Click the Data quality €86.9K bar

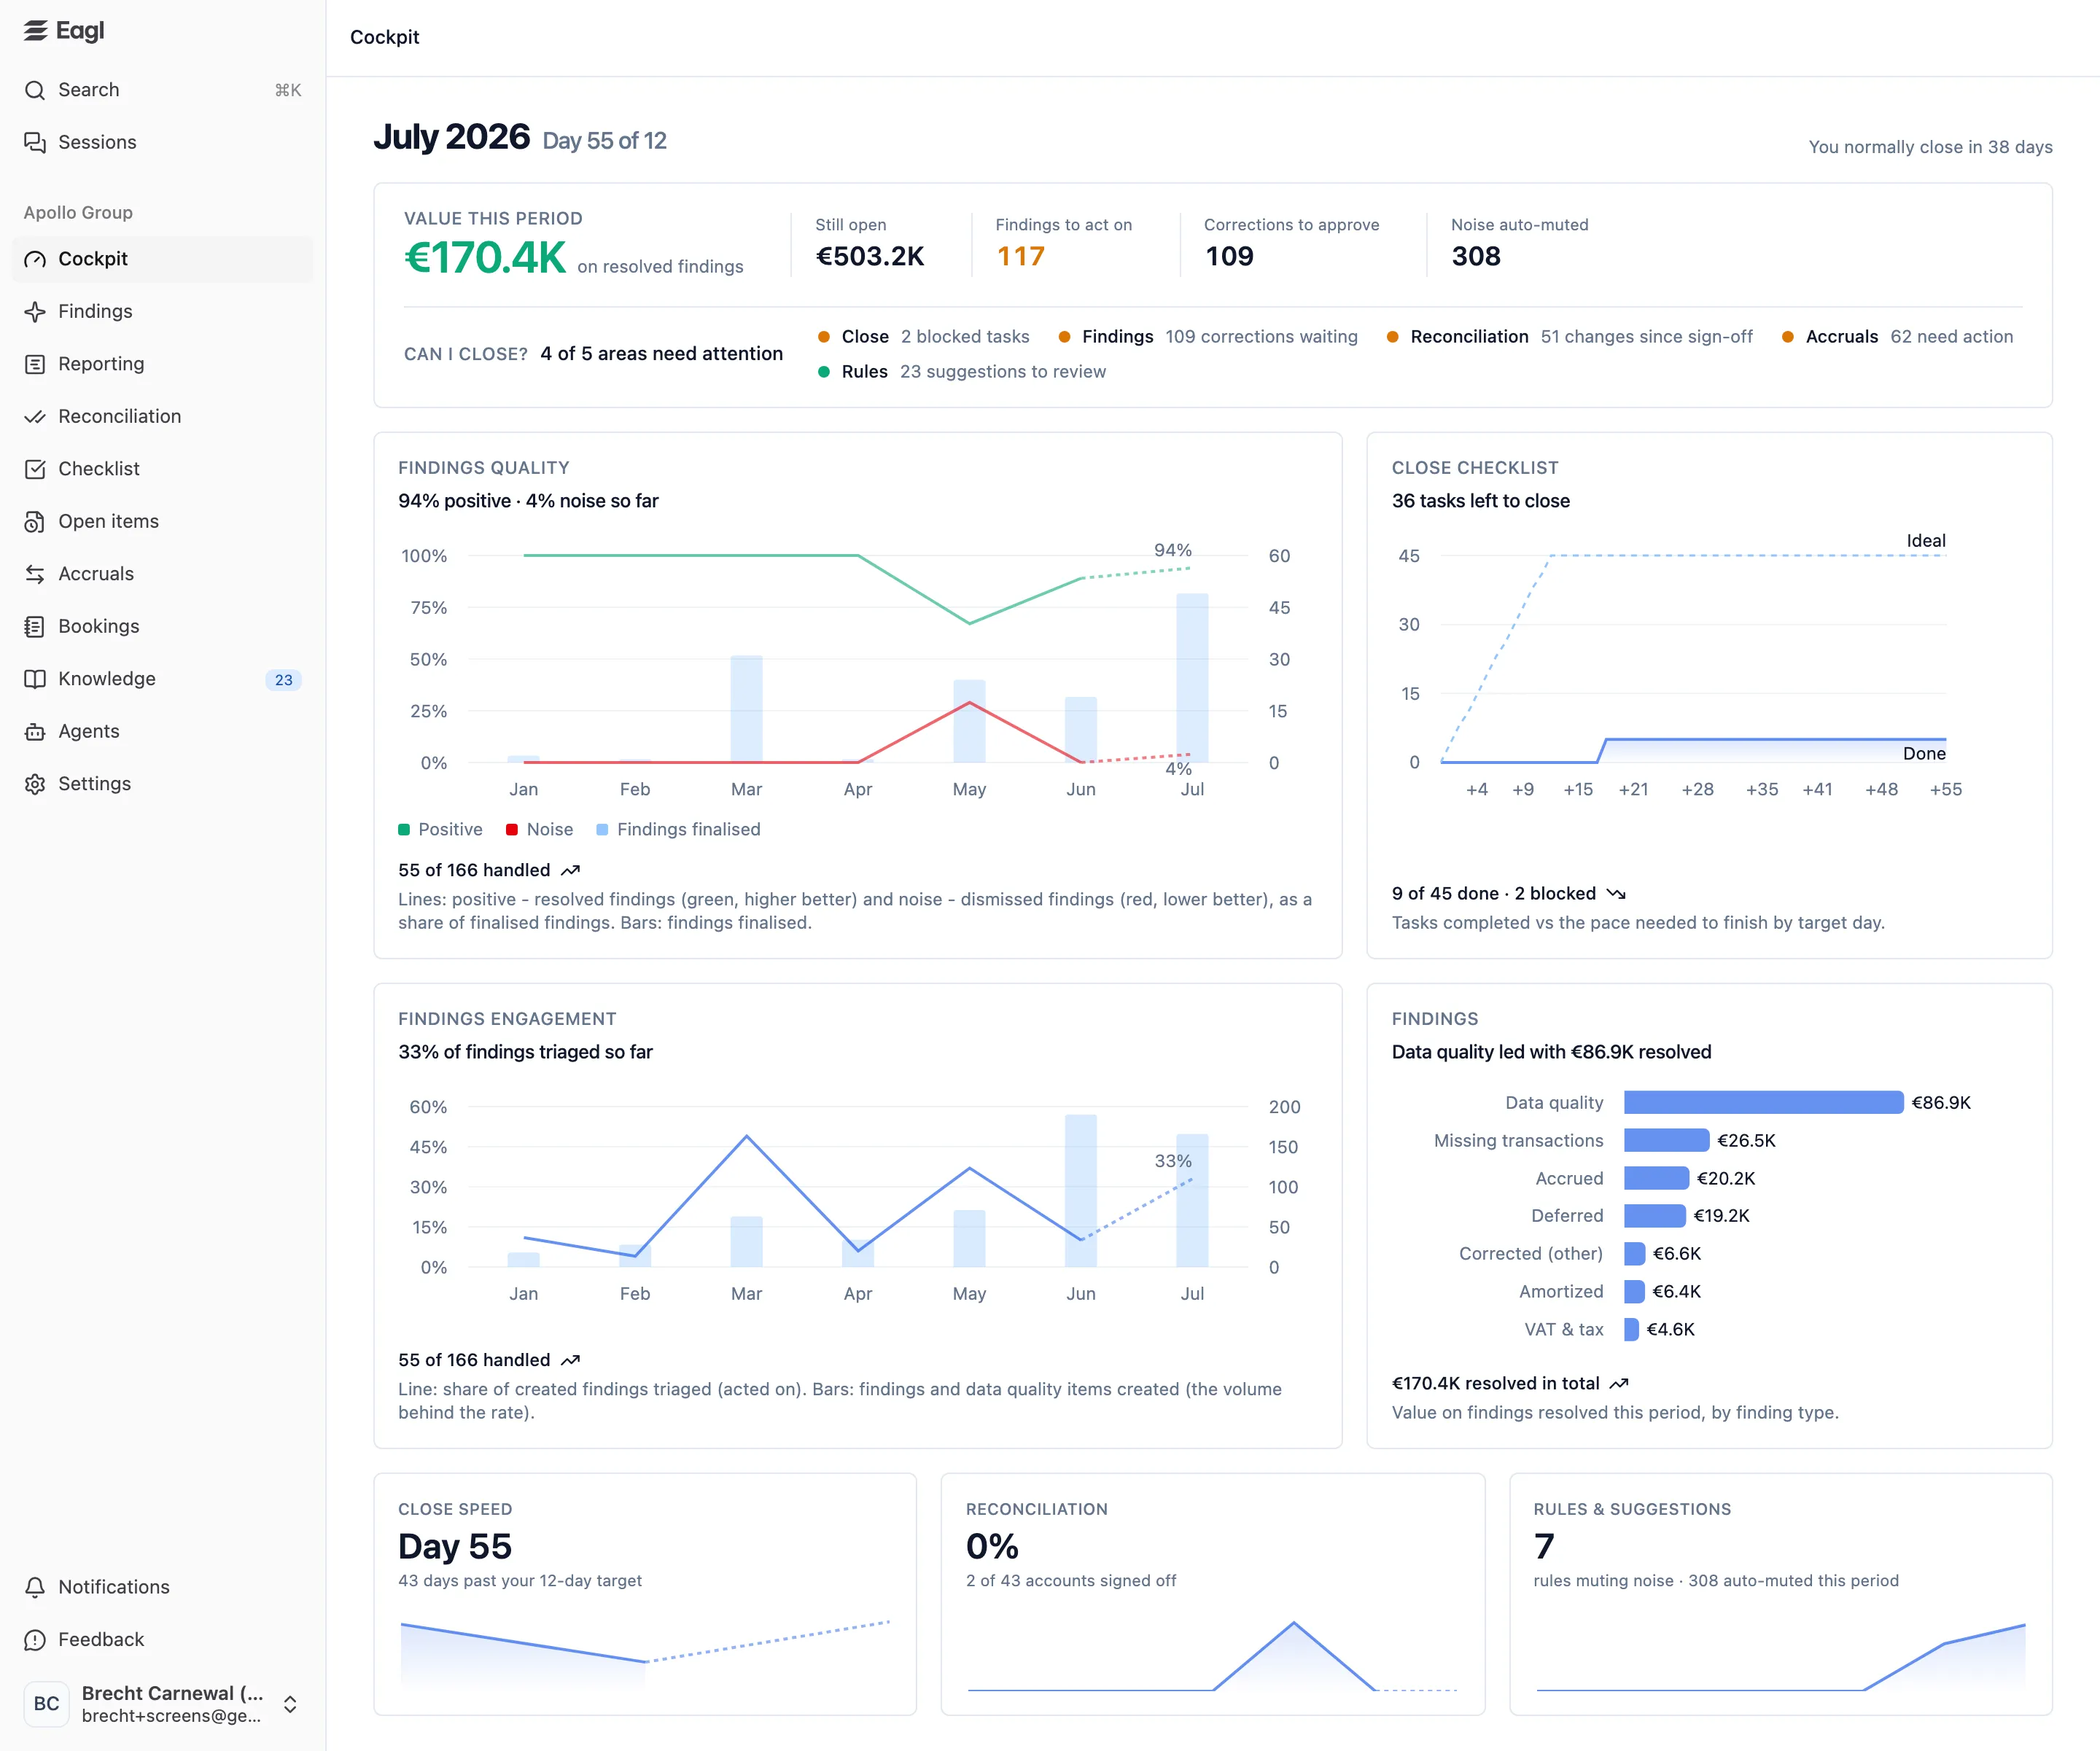click(1764, 1103)
